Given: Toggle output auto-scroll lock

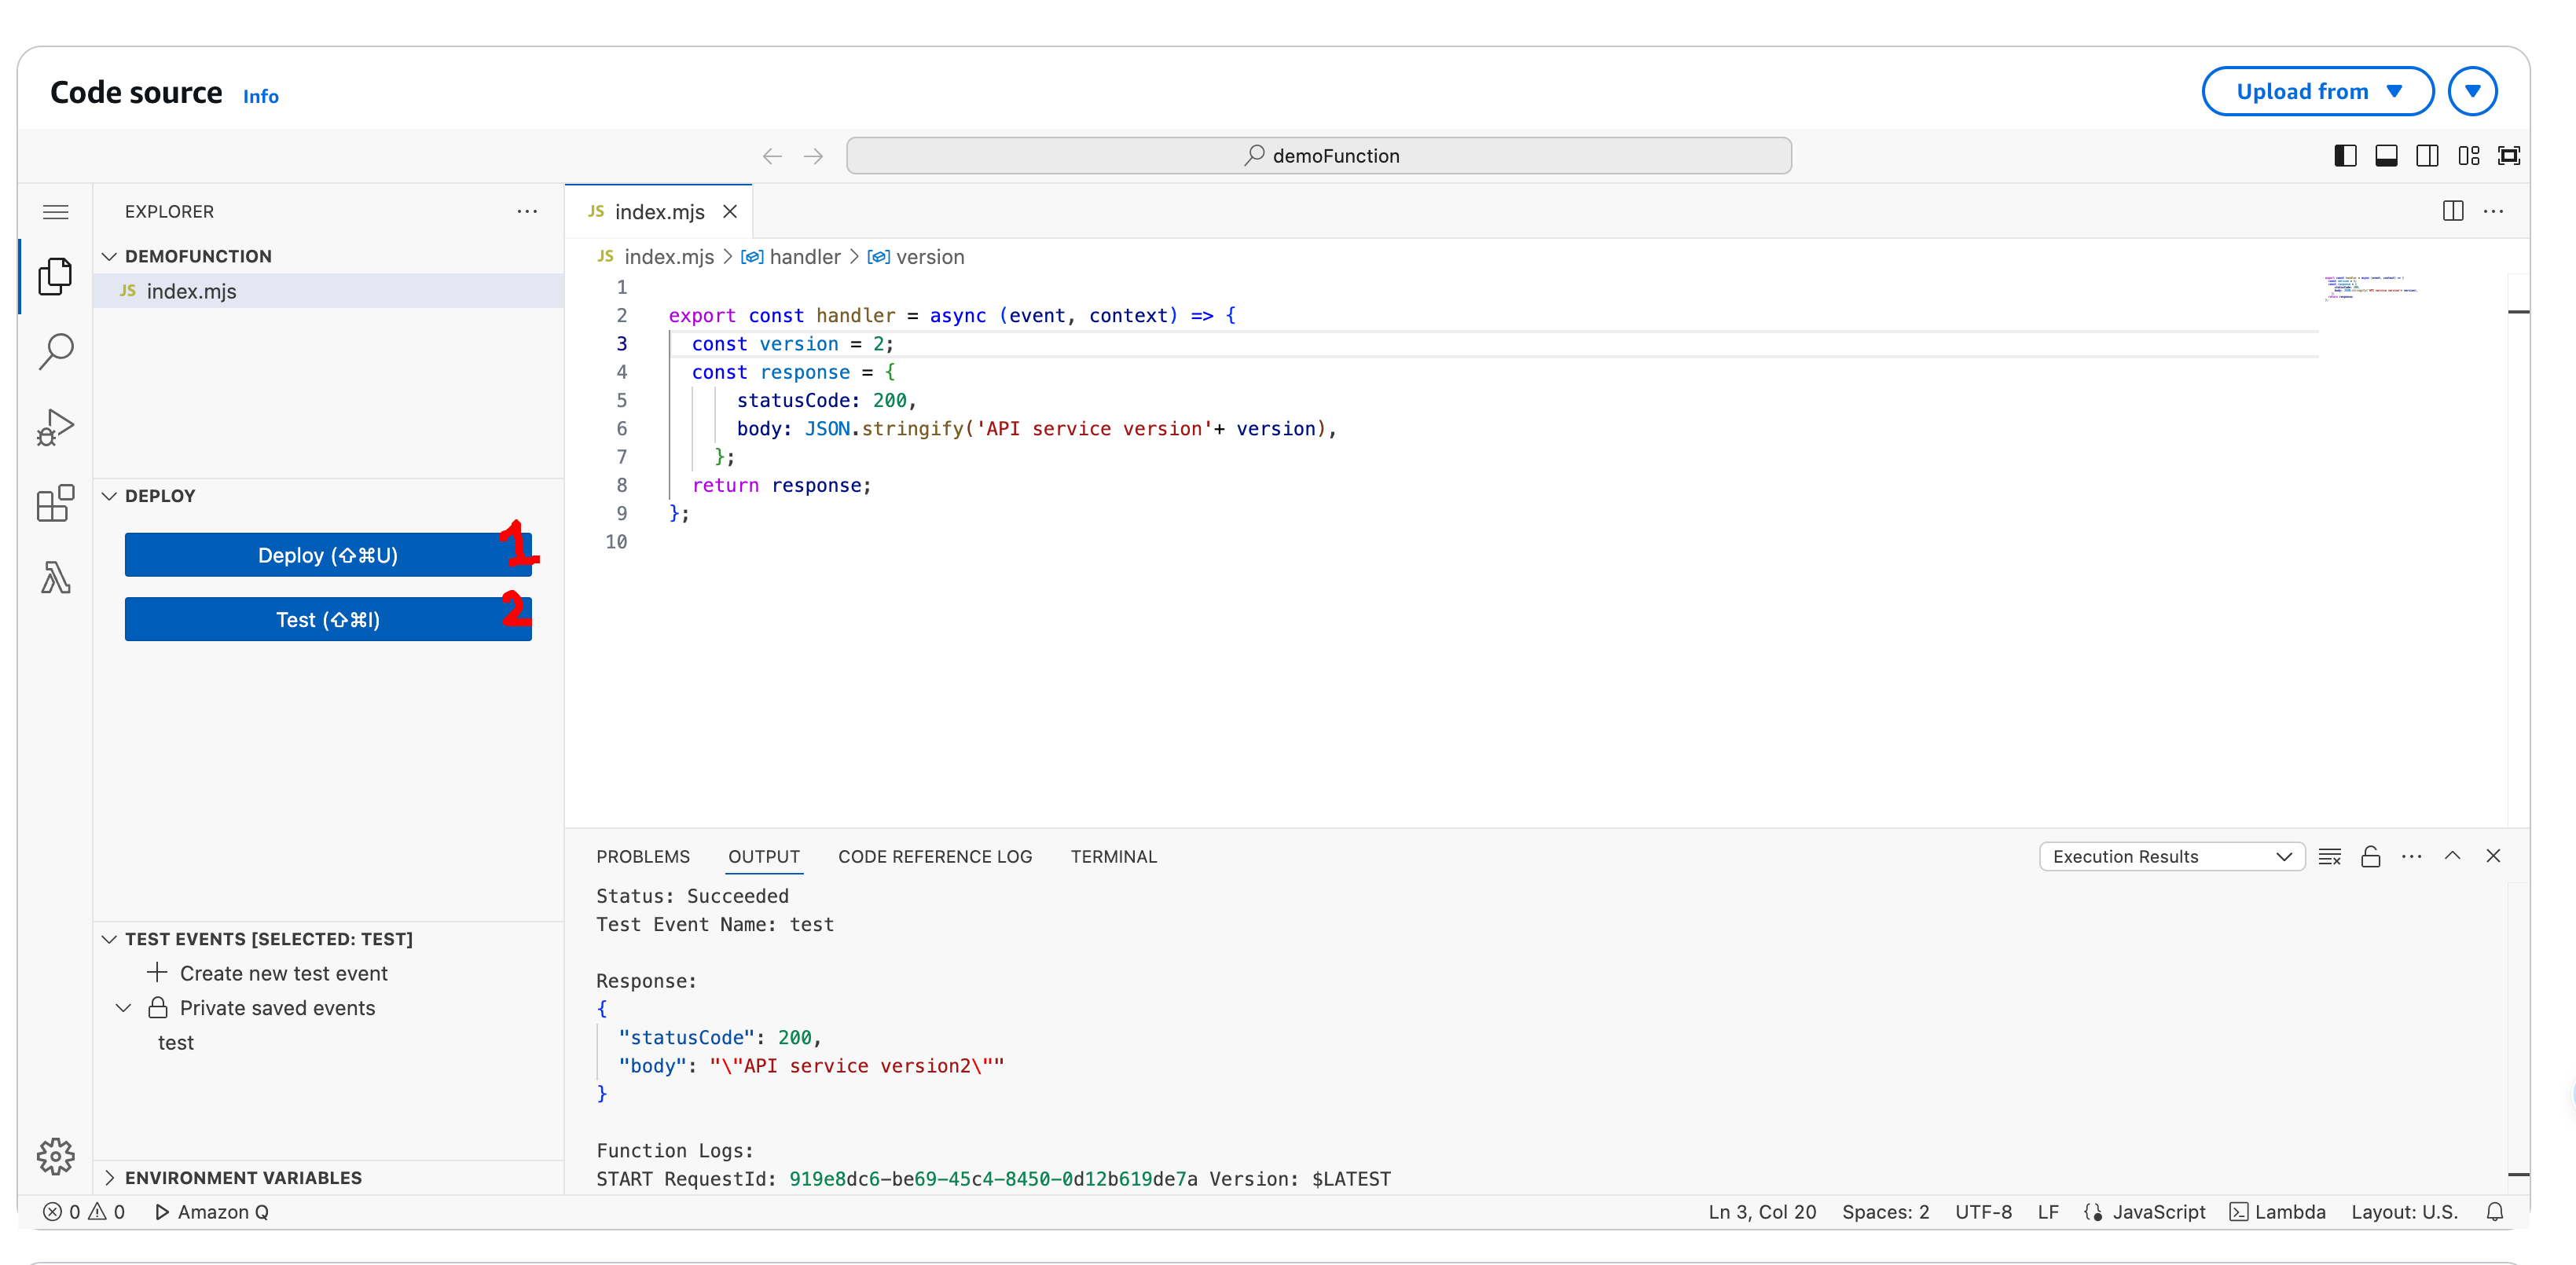Looking at the screenshot, I should [x=2370, y=856].
